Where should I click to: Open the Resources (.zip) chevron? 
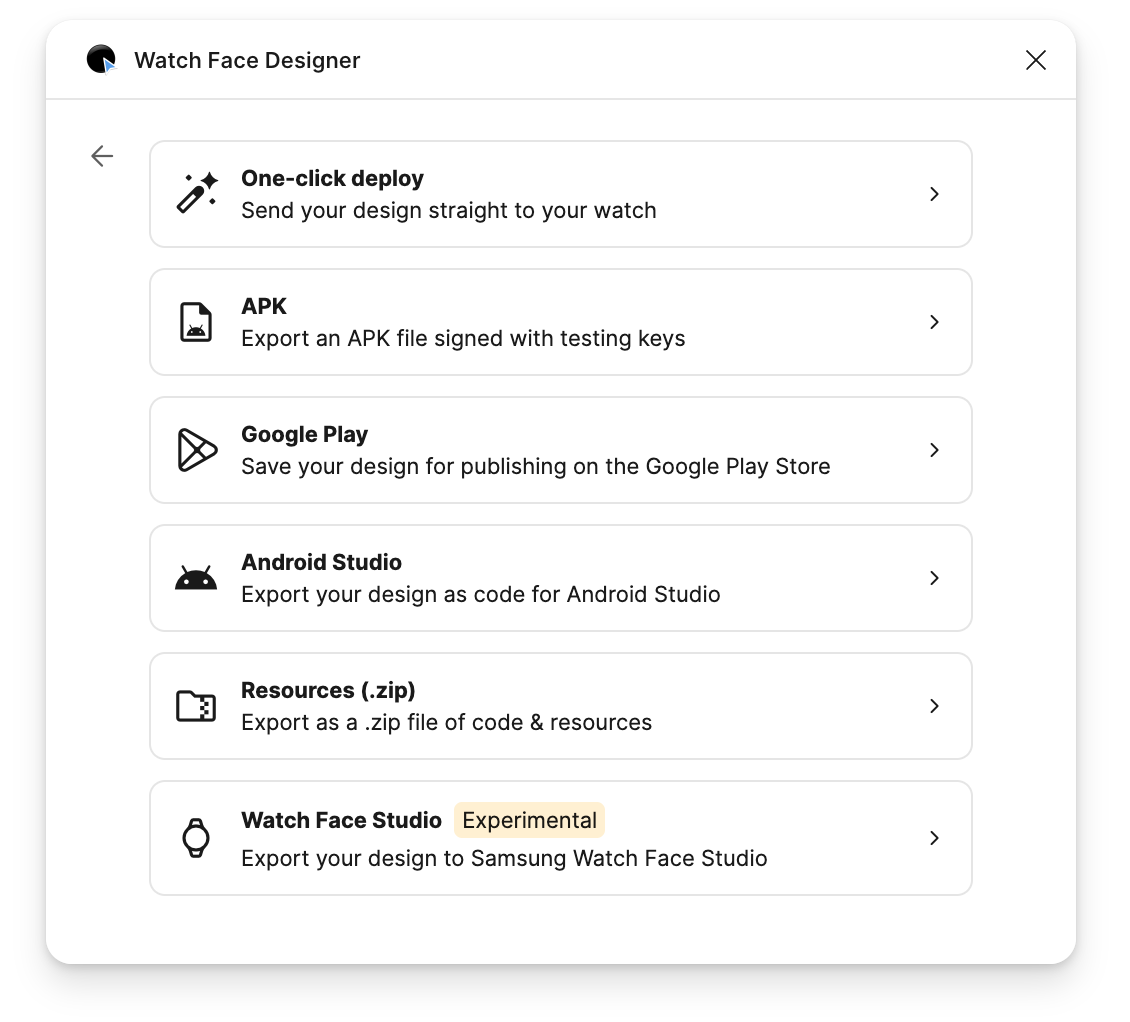(x=934, y=706)
